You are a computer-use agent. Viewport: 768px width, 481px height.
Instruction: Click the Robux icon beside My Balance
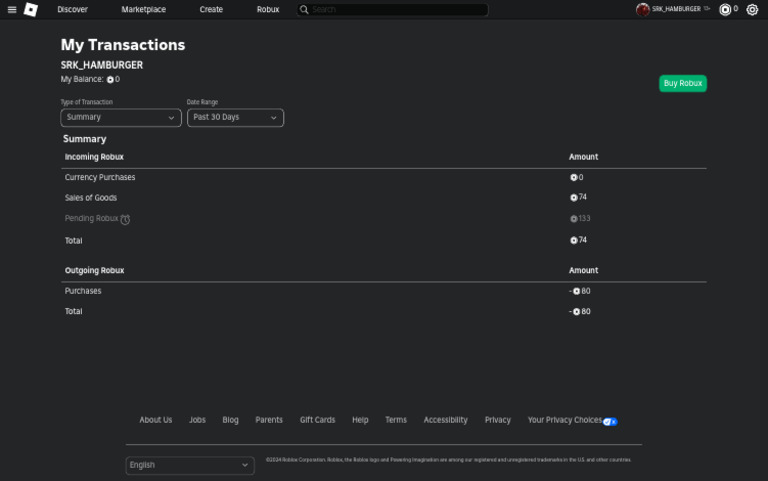click(x=110, y=79)
